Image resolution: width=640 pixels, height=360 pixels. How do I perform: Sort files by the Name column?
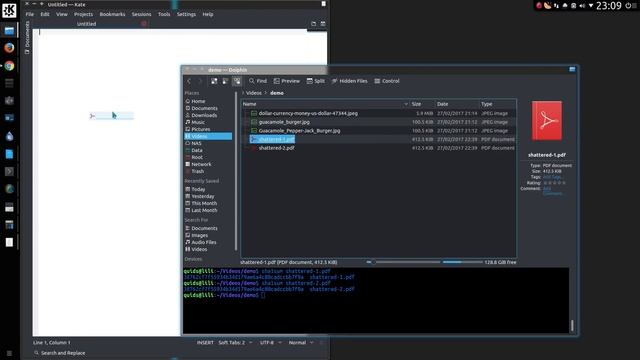(x=325, y=104)
